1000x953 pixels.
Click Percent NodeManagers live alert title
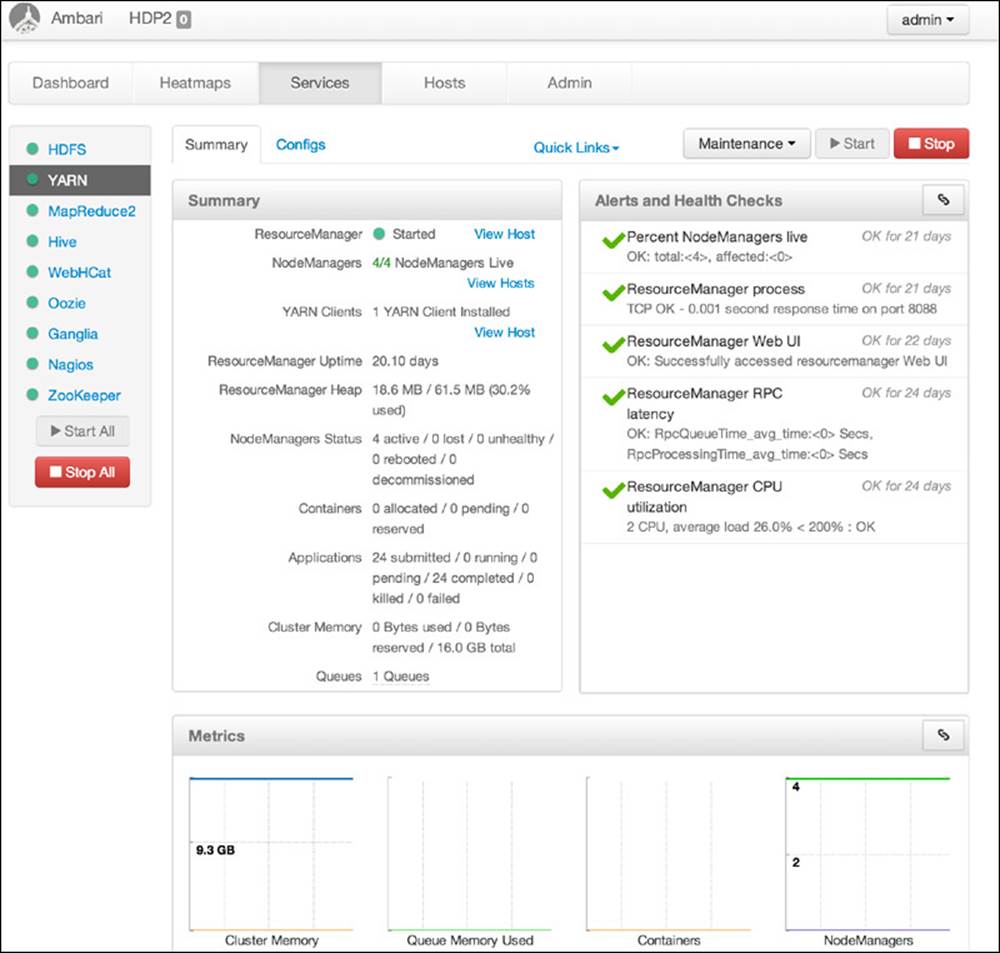[x=717, y=237]
